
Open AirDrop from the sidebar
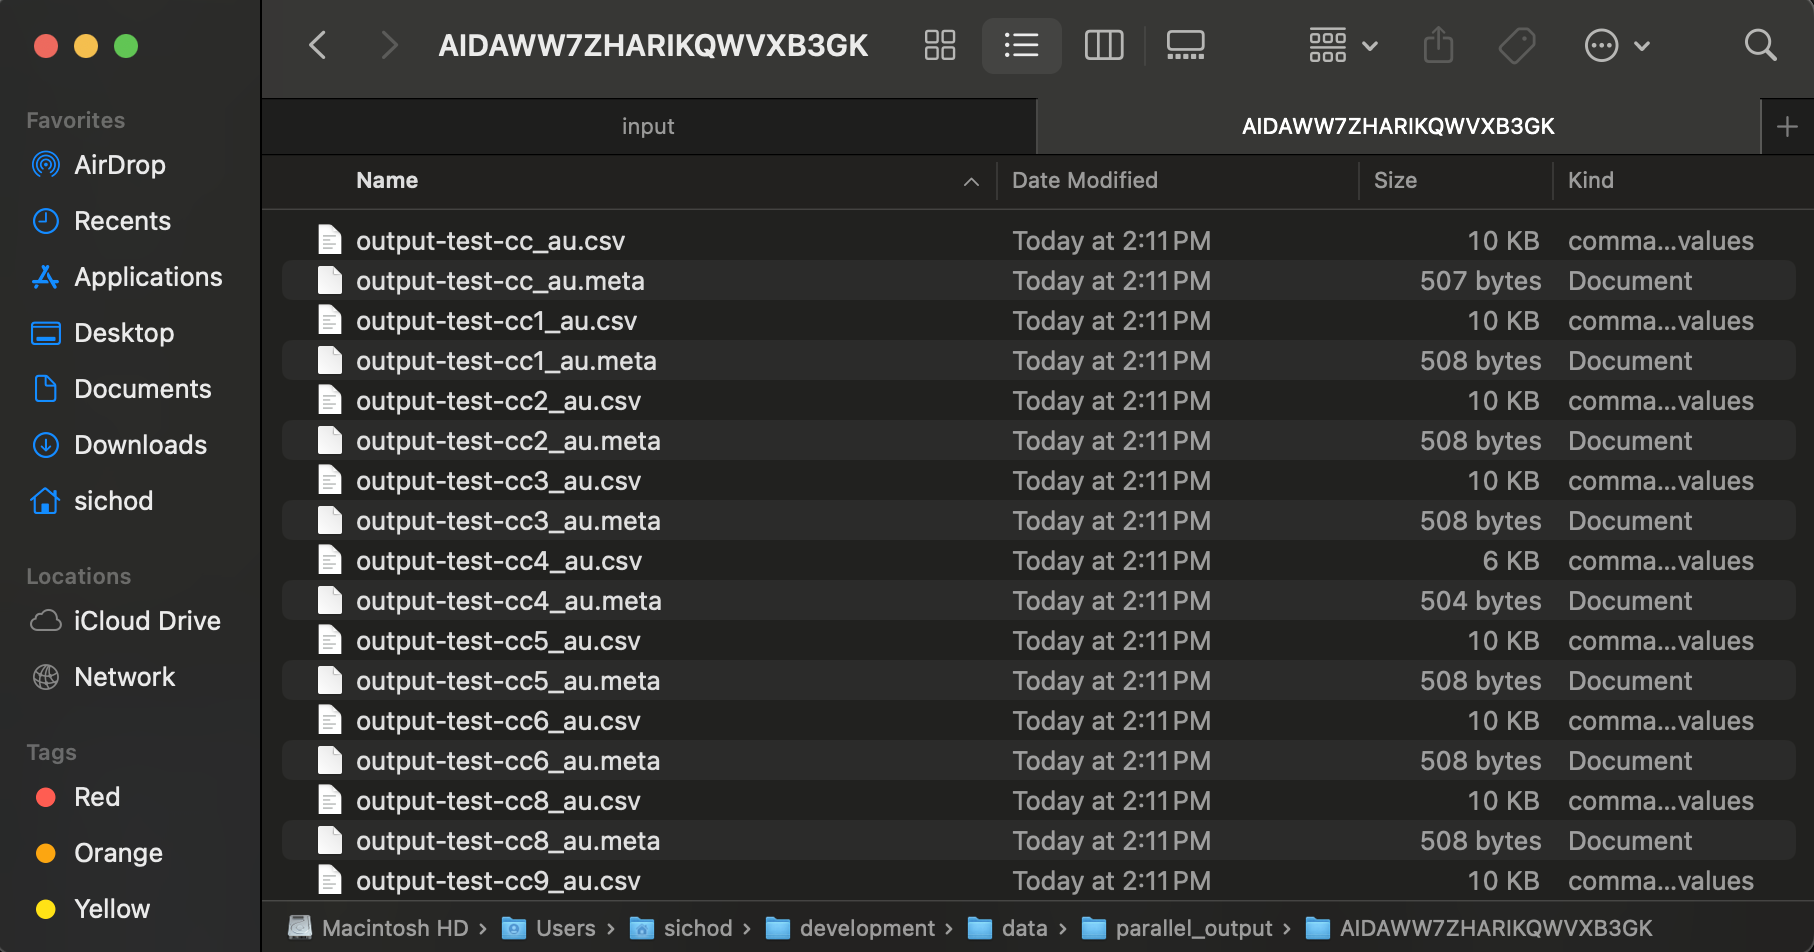coord(119,165)
